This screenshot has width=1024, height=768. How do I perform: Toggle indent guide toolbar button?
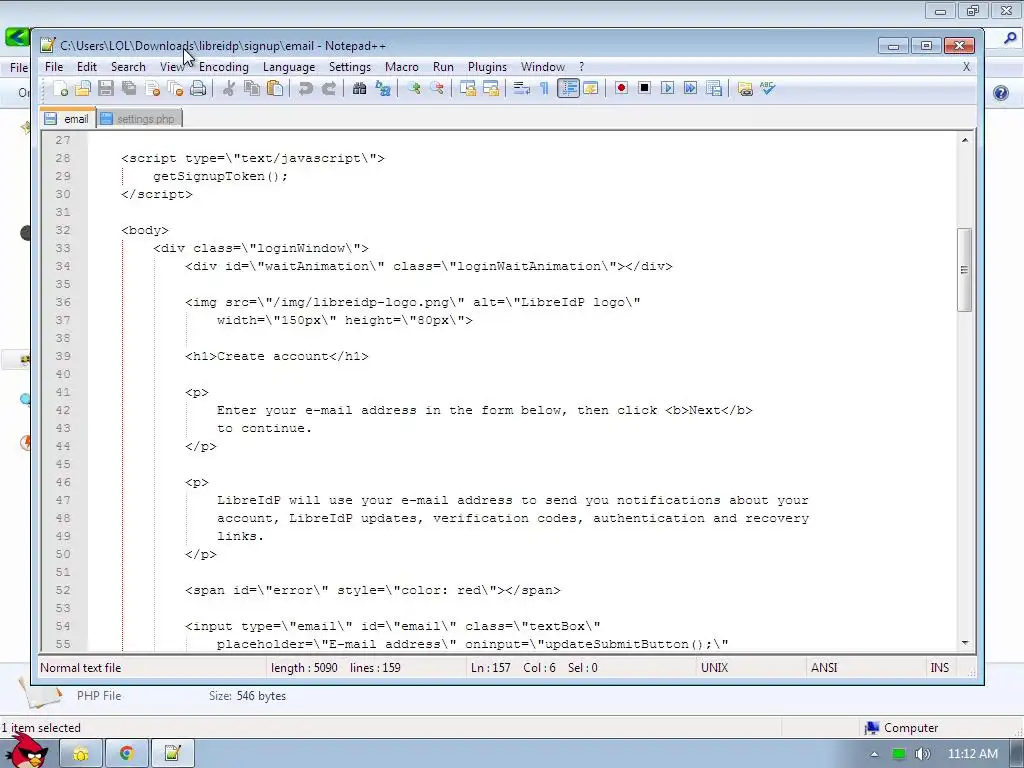(568, 89)
